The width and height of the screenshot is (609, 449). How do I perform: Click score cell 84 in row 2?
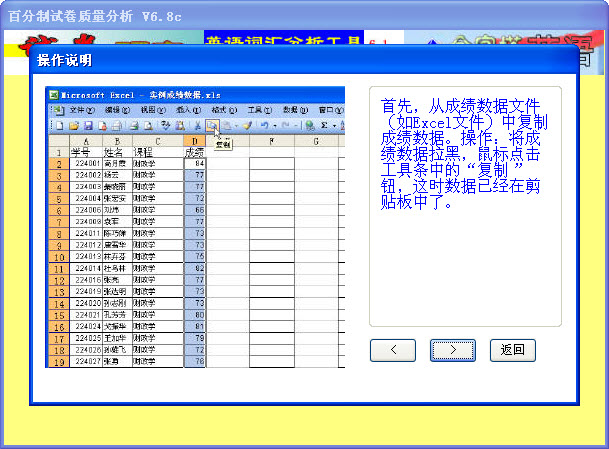point(195,164)
